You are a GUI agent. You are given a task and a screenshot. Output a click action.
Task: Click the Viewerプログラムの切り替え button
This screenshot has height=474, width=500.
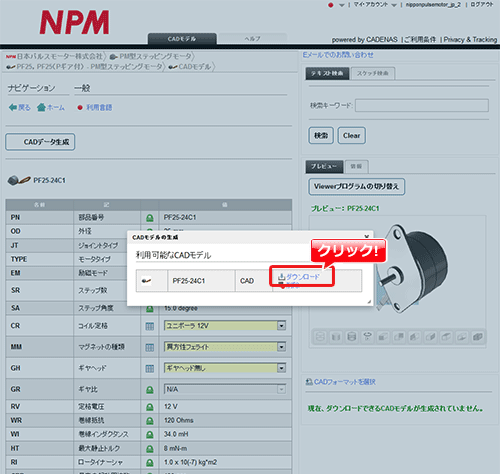click(x=357, y=186)
